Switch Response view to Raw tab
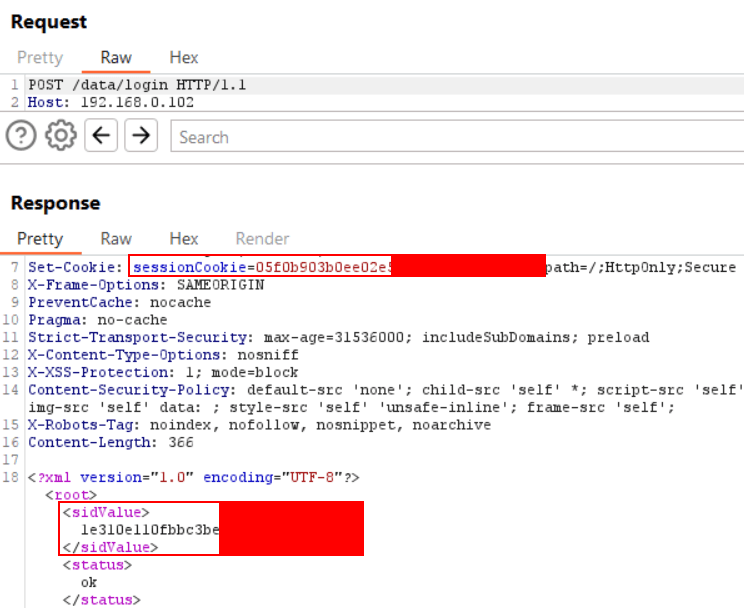Image resolution: width=744 pixels, height=608 pixels. (x=116, y=239)
